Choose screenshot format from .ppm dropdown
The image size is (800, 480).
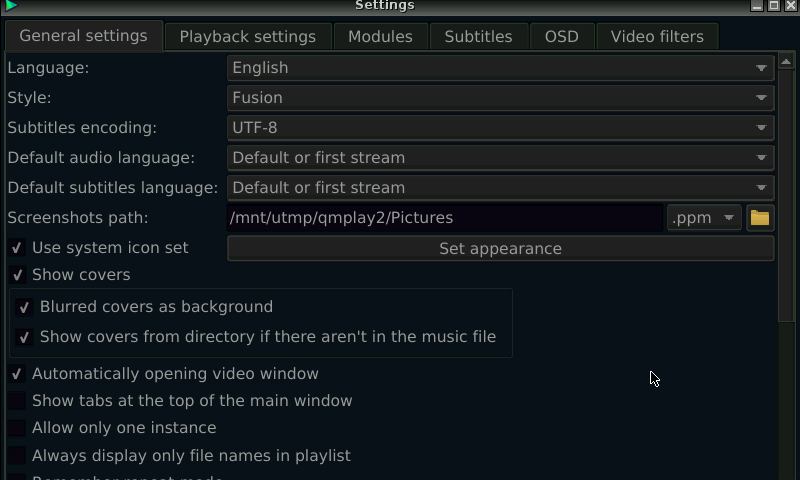[704, 218]
